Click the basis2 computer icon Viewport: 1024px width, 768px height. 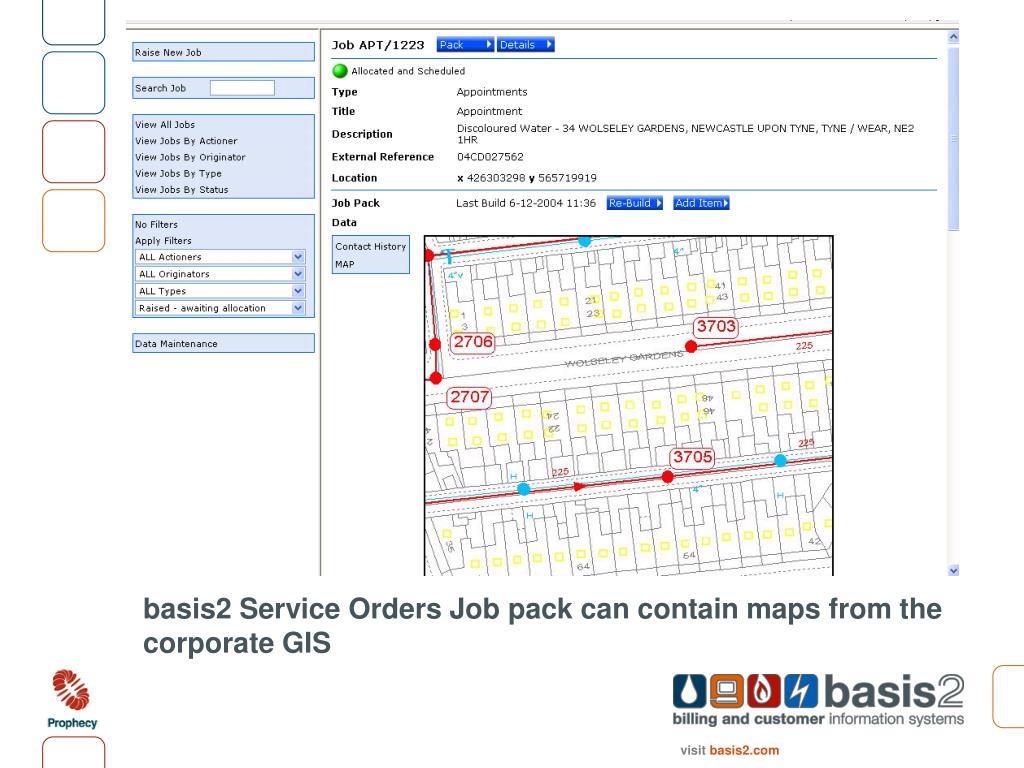(727, 691)
